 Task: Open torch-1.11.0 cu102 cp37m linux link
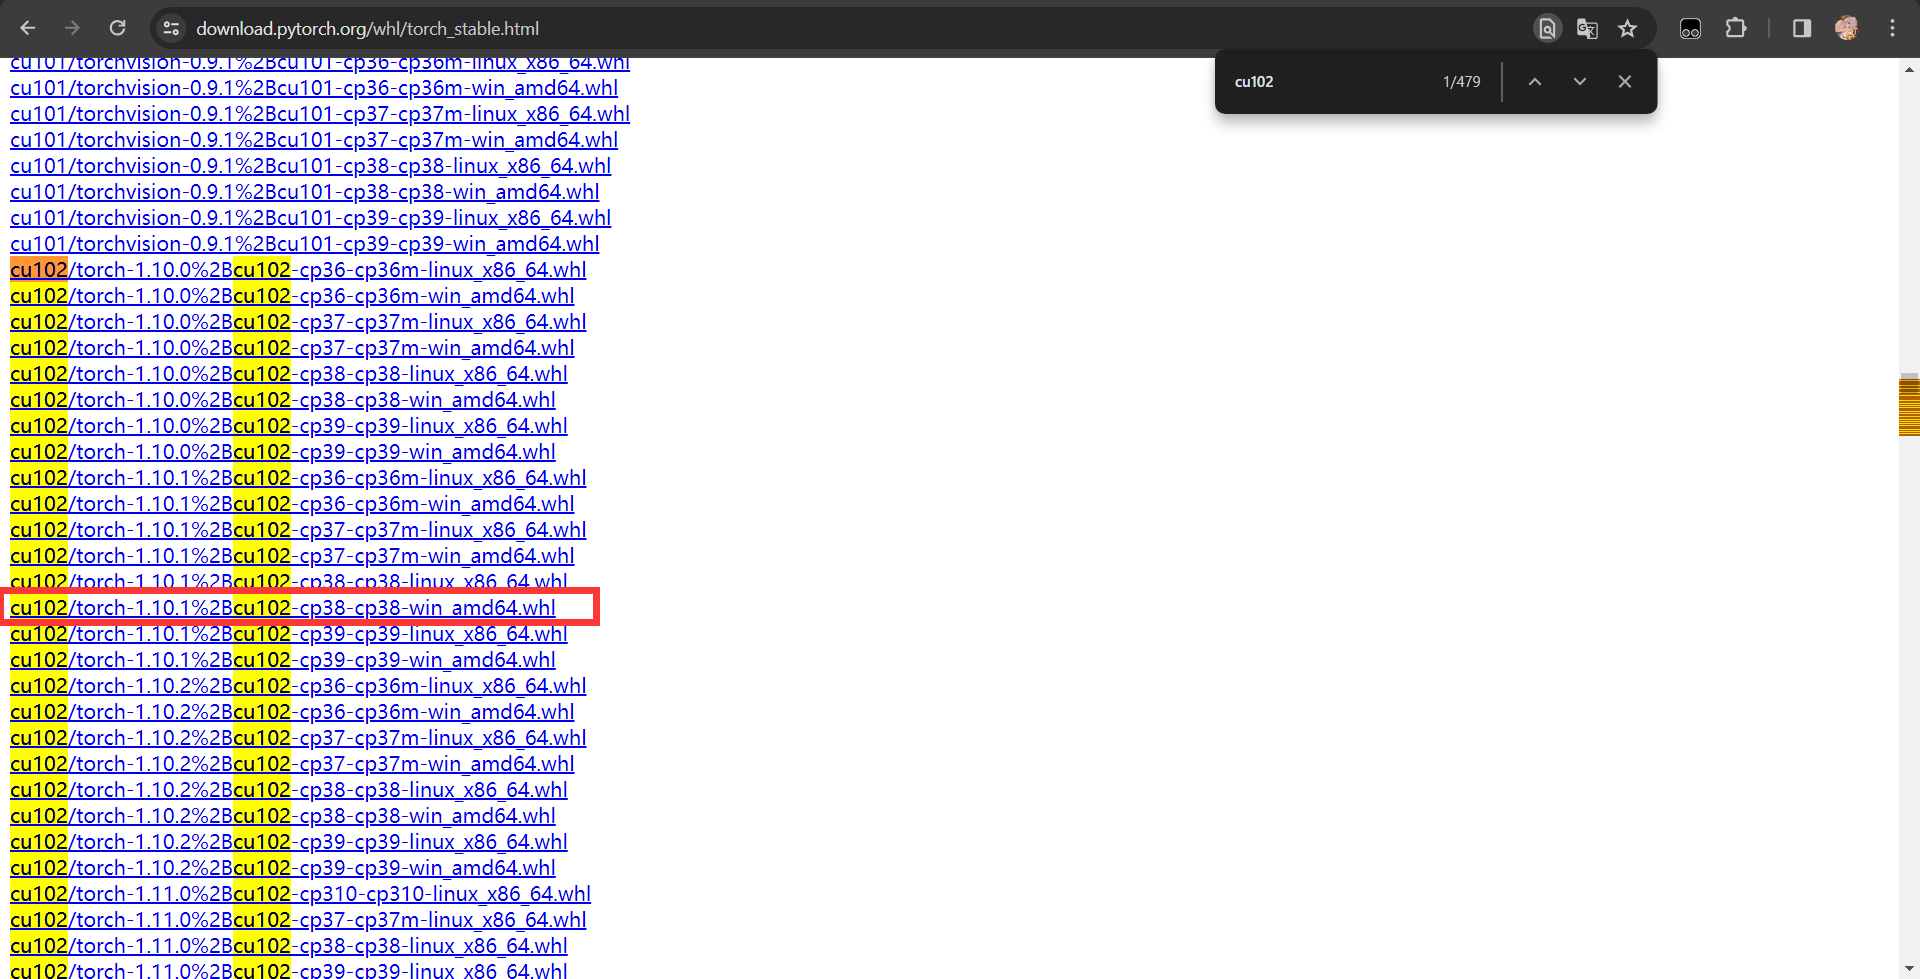click(298, 920)
